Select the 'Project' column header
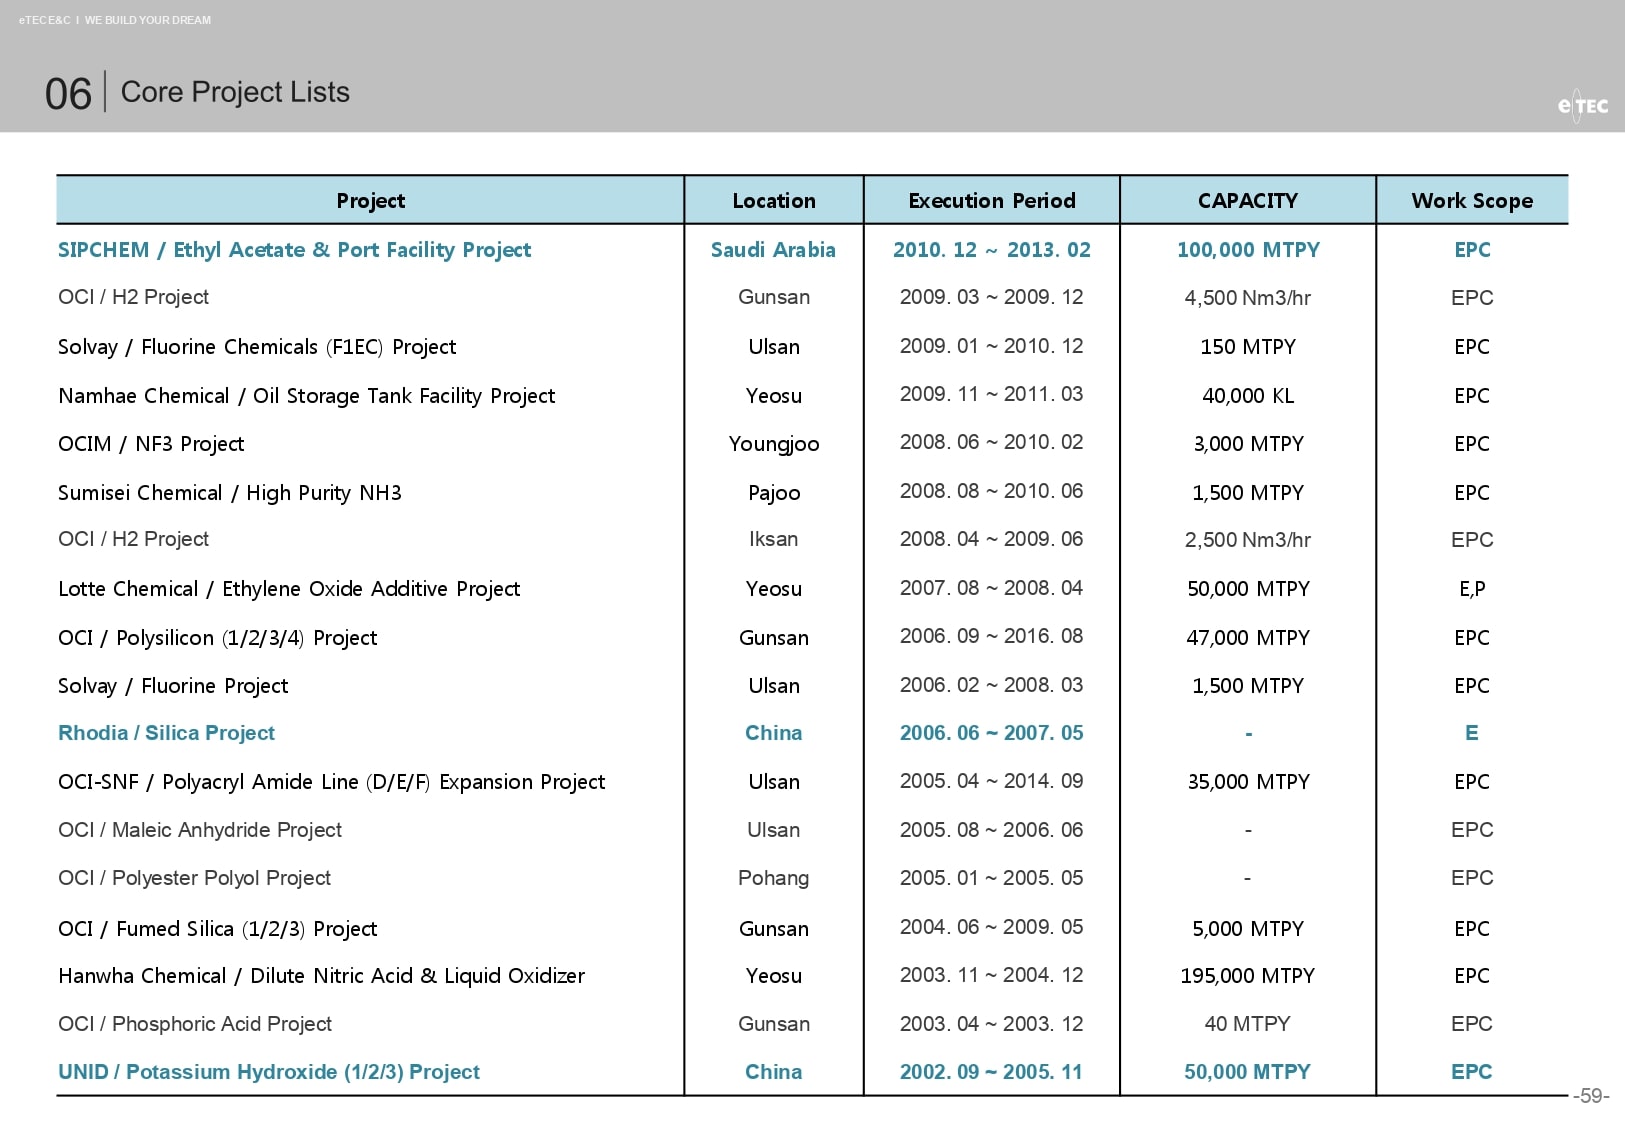 click(x=370, y=200)
